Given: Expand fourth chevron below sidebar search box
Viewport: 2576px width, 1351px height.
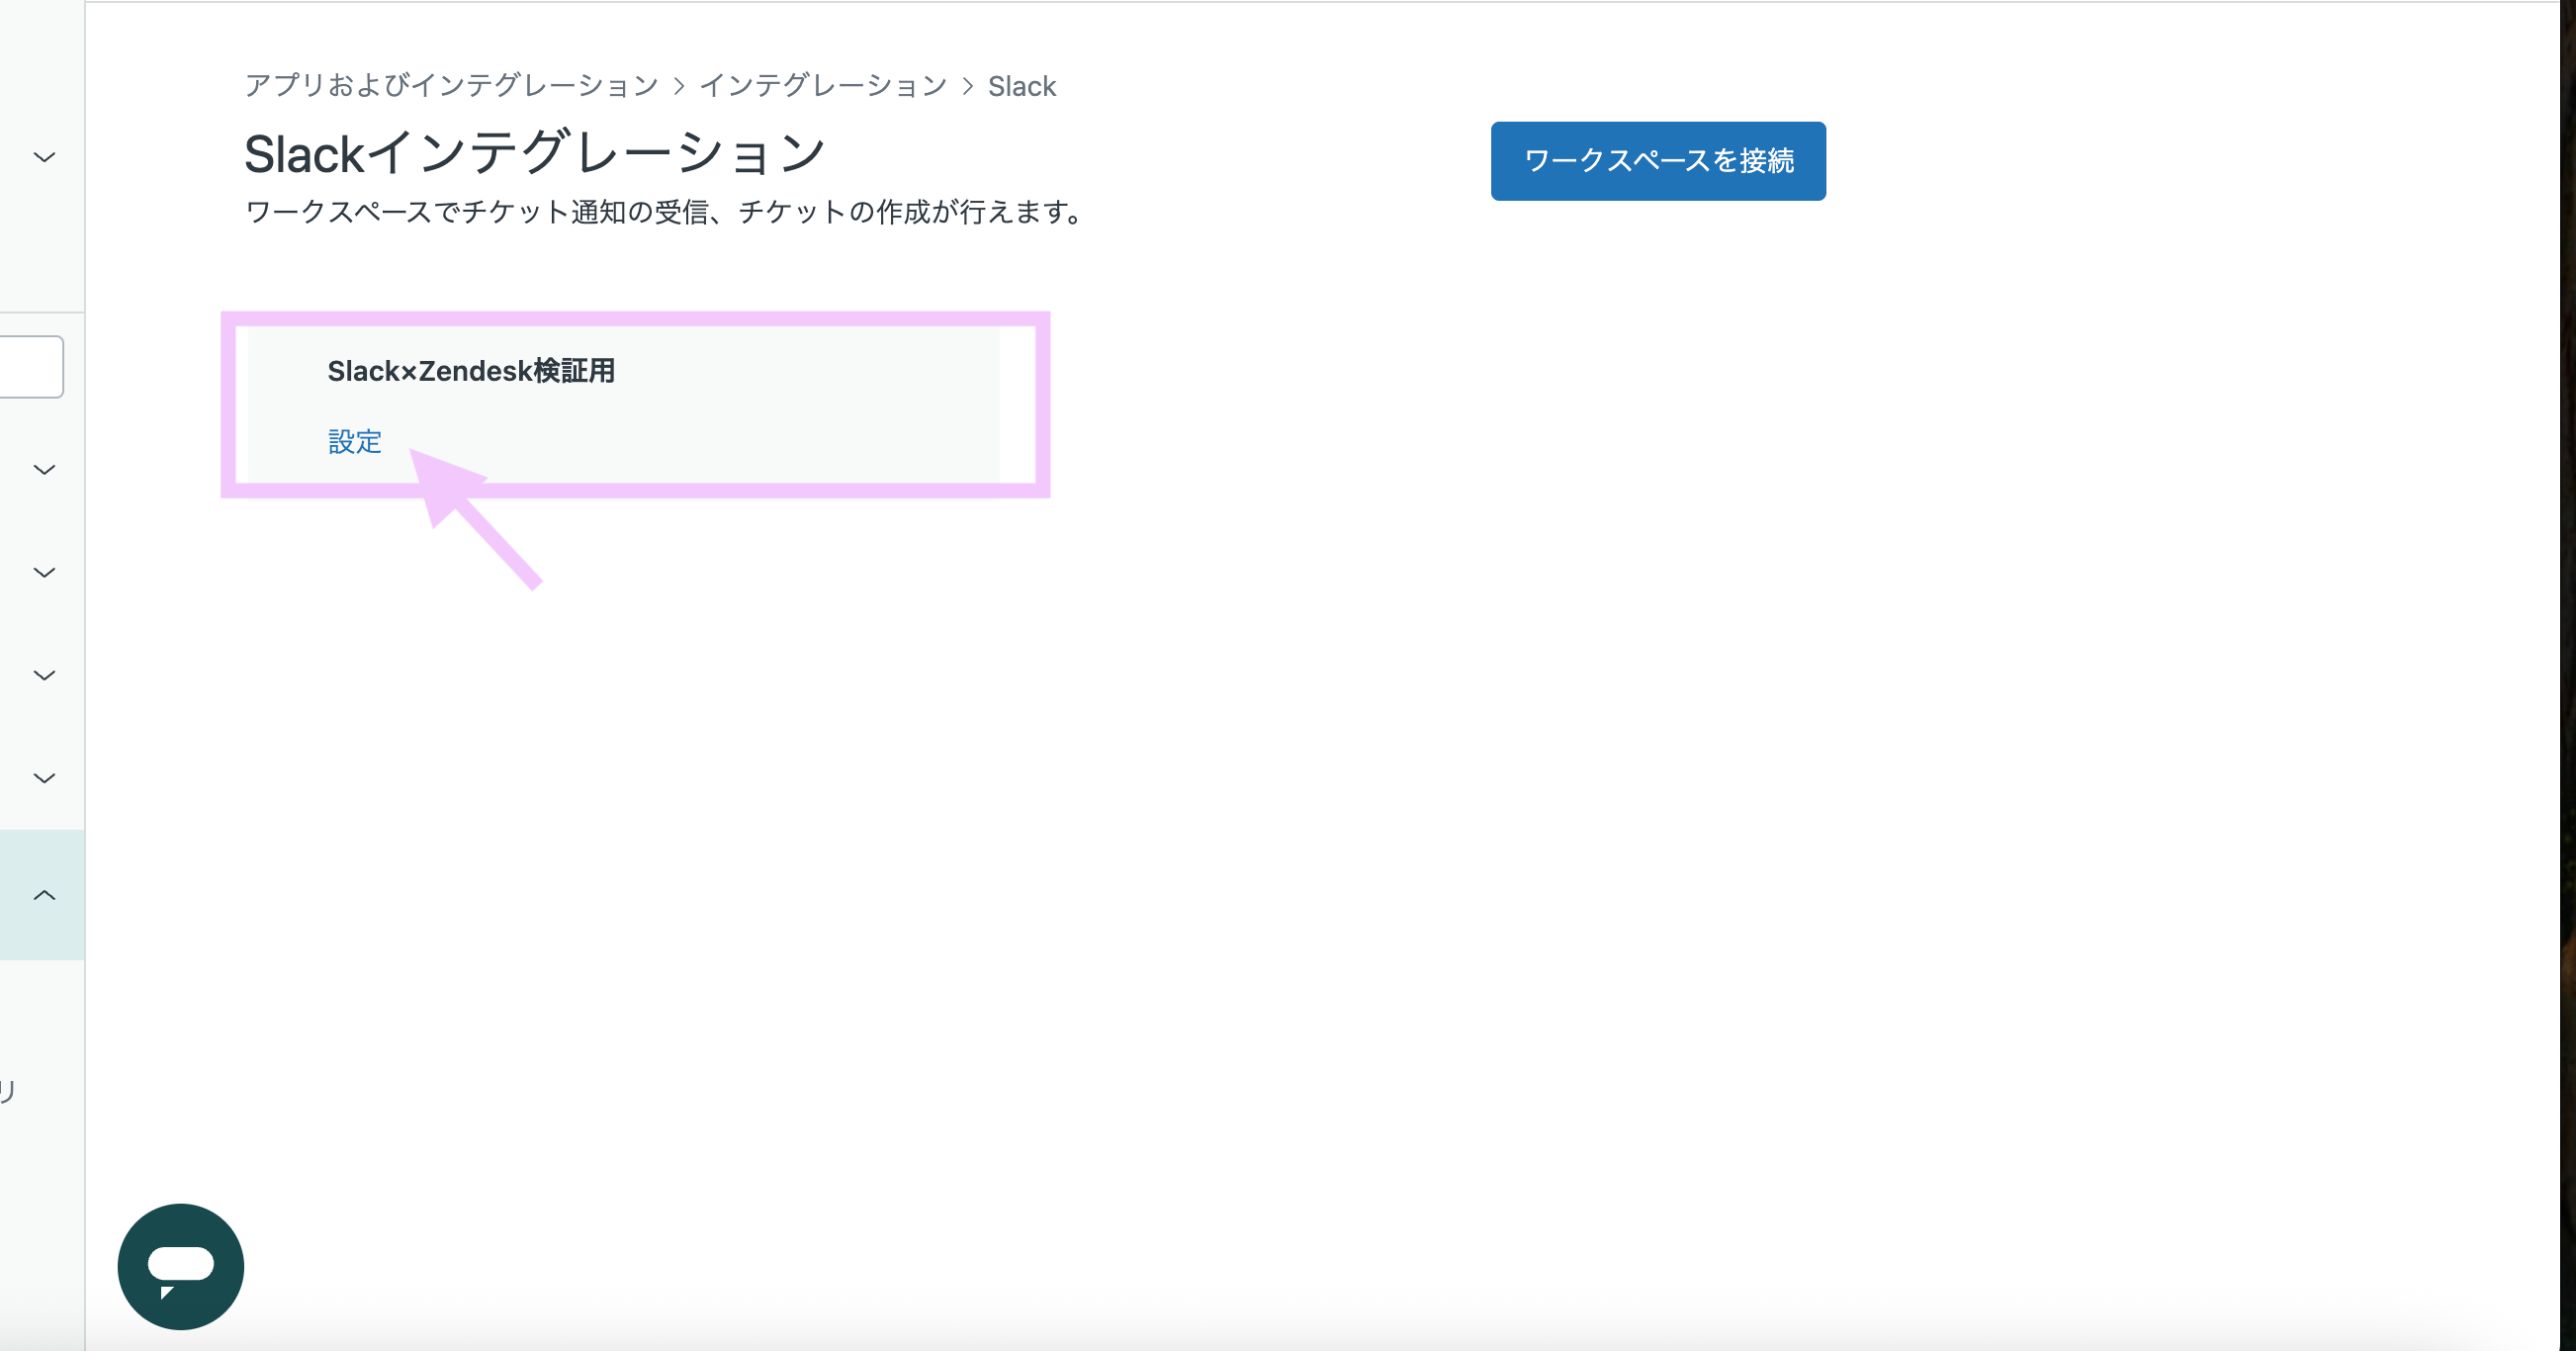Looking at the screenshot, I should (x=44, y=778).
